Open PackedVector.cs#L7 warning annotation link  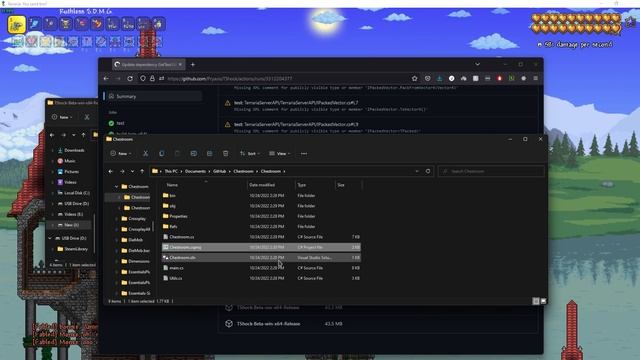coord(296,103)
